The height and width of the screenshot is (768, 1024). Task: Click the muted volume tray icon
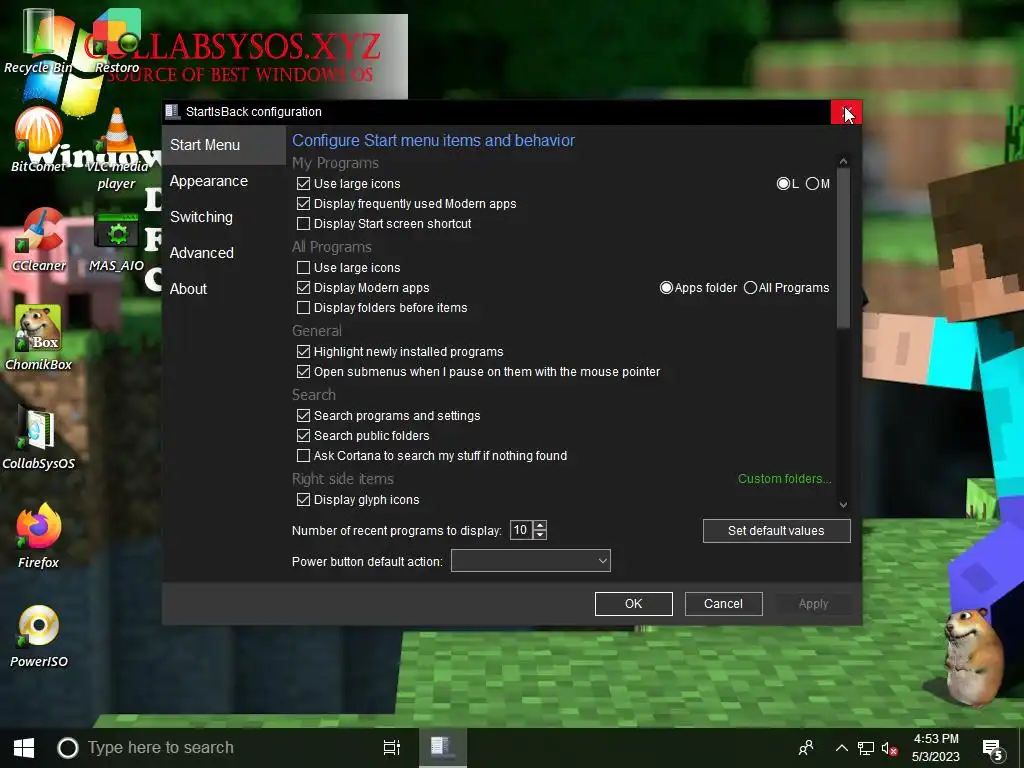coord(889,748)
